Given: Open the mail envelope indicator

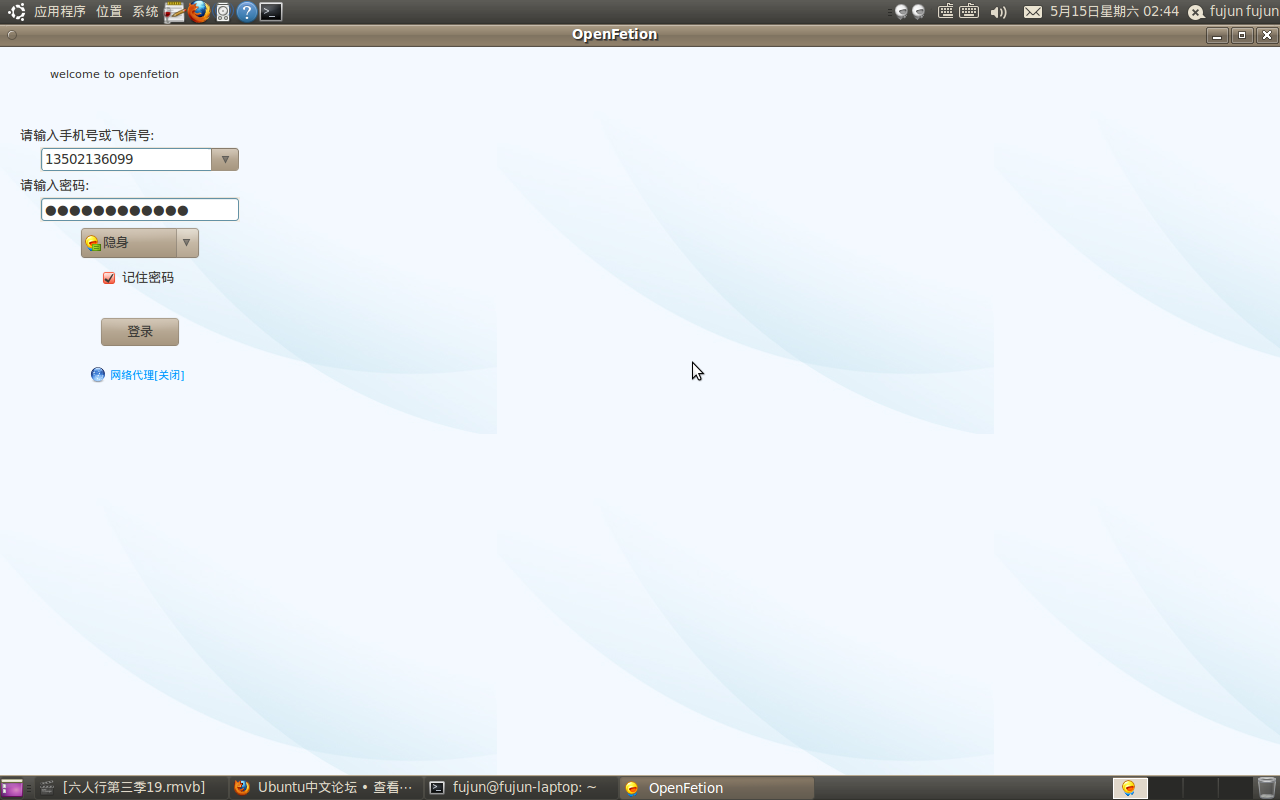Looking at the screenshot, I should click(1033, 12).
